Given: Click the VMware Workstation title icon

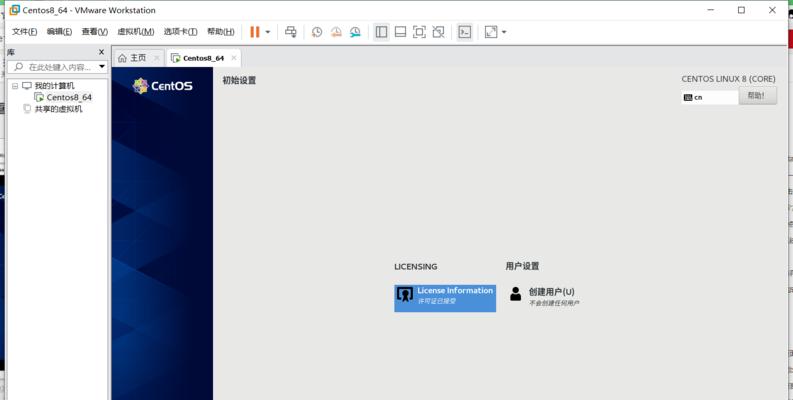Looking at the screenshot, I should click(x=15, y=10).
